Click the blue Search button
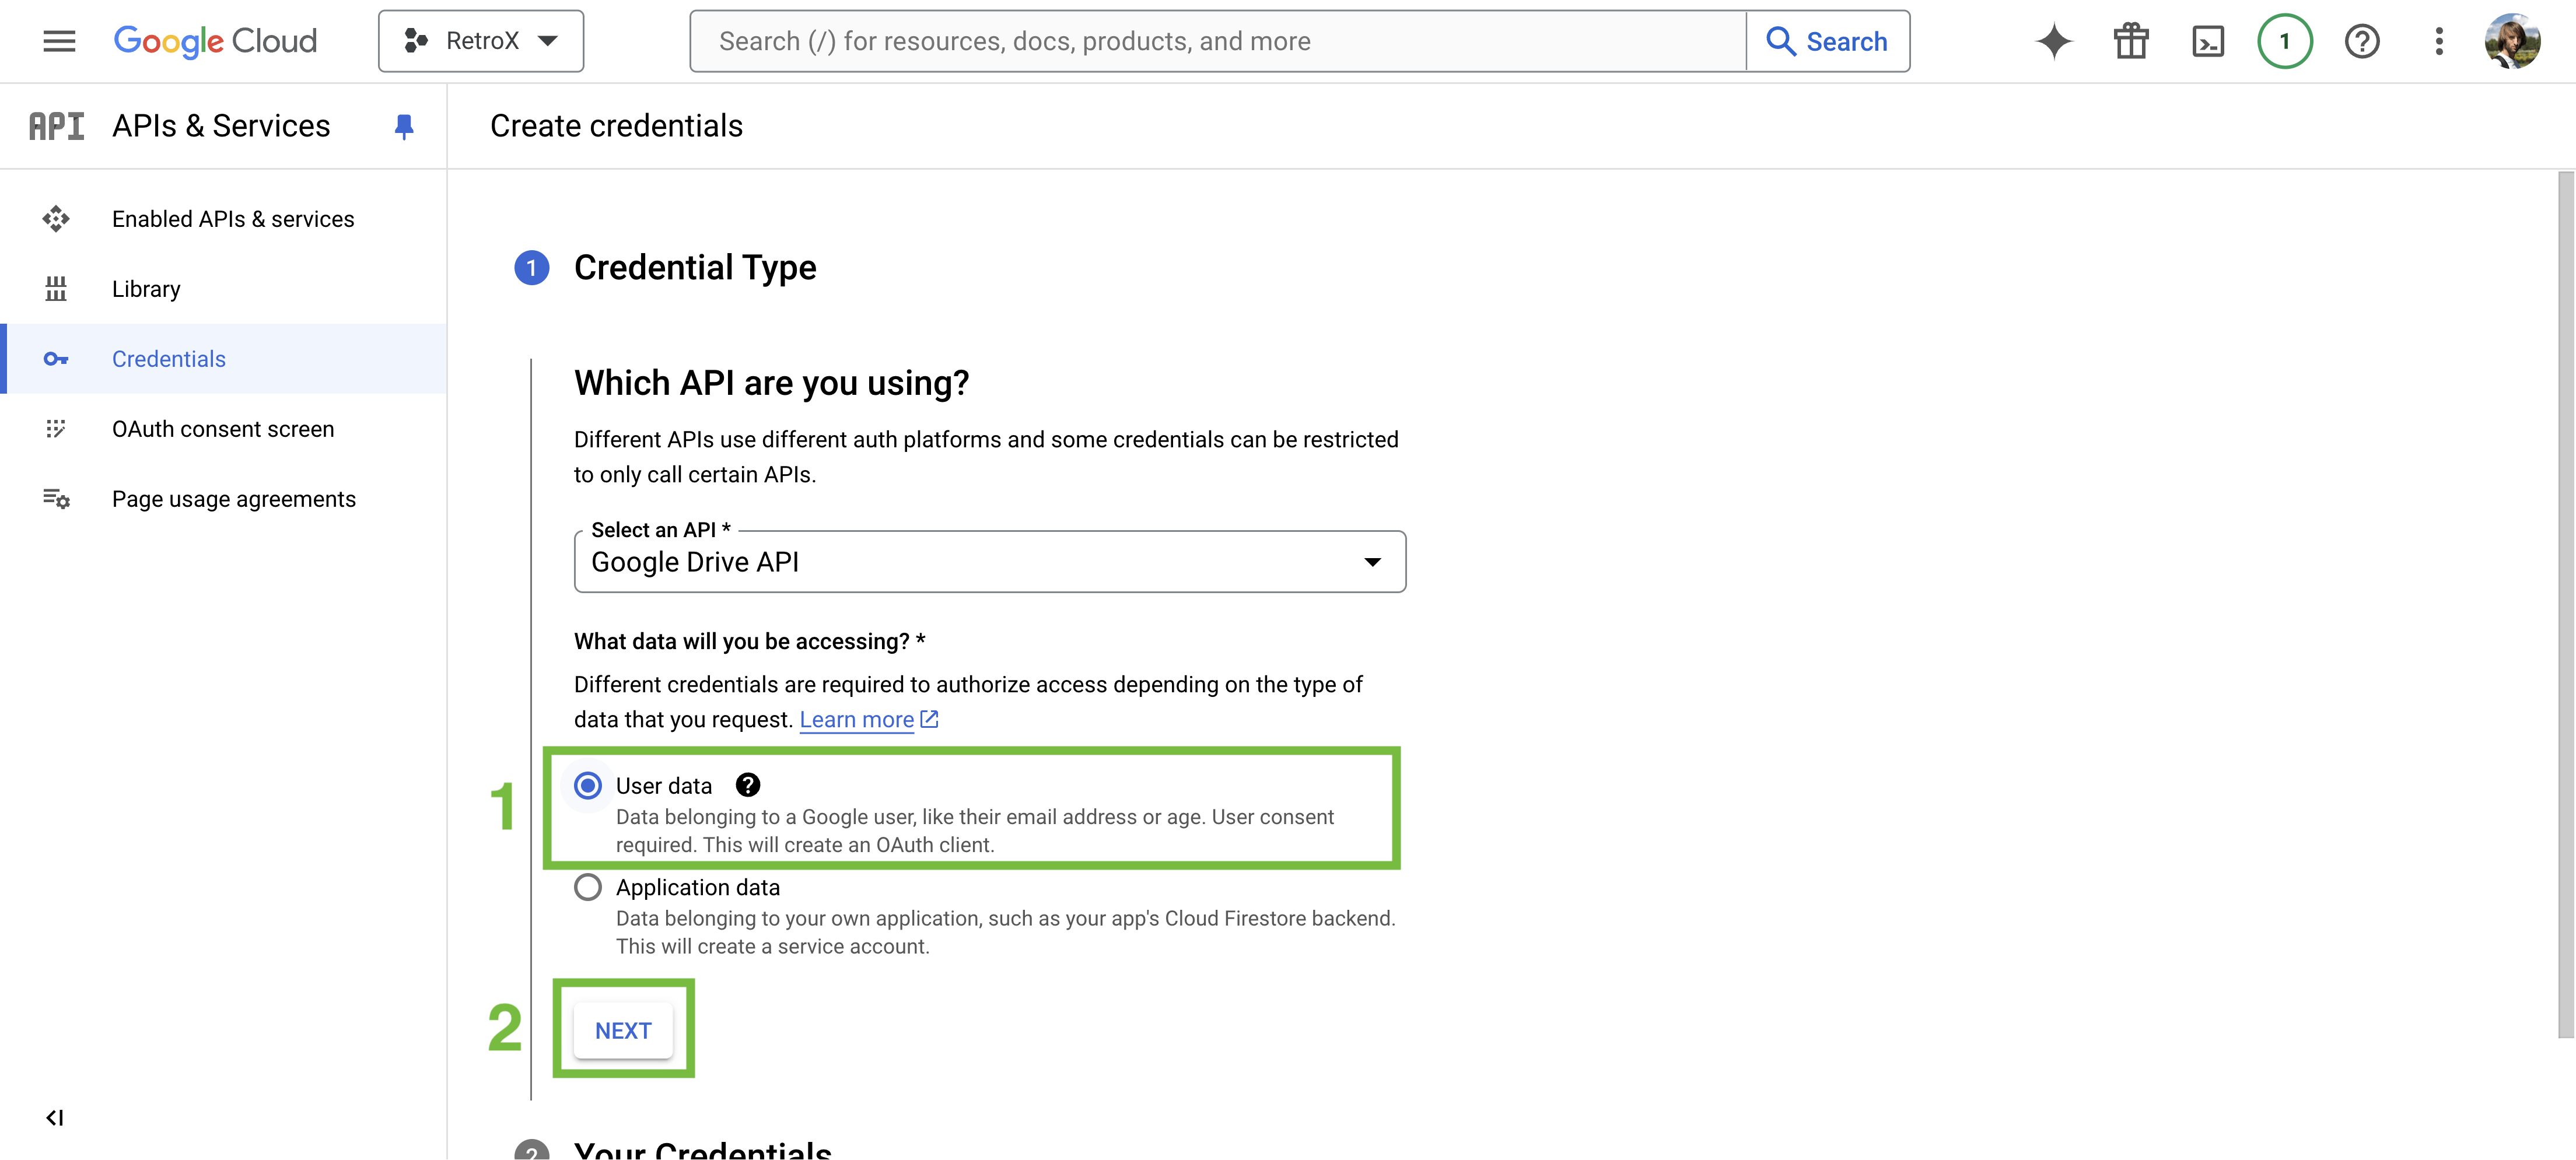2576x1160 pixels. click(1828, 41)
